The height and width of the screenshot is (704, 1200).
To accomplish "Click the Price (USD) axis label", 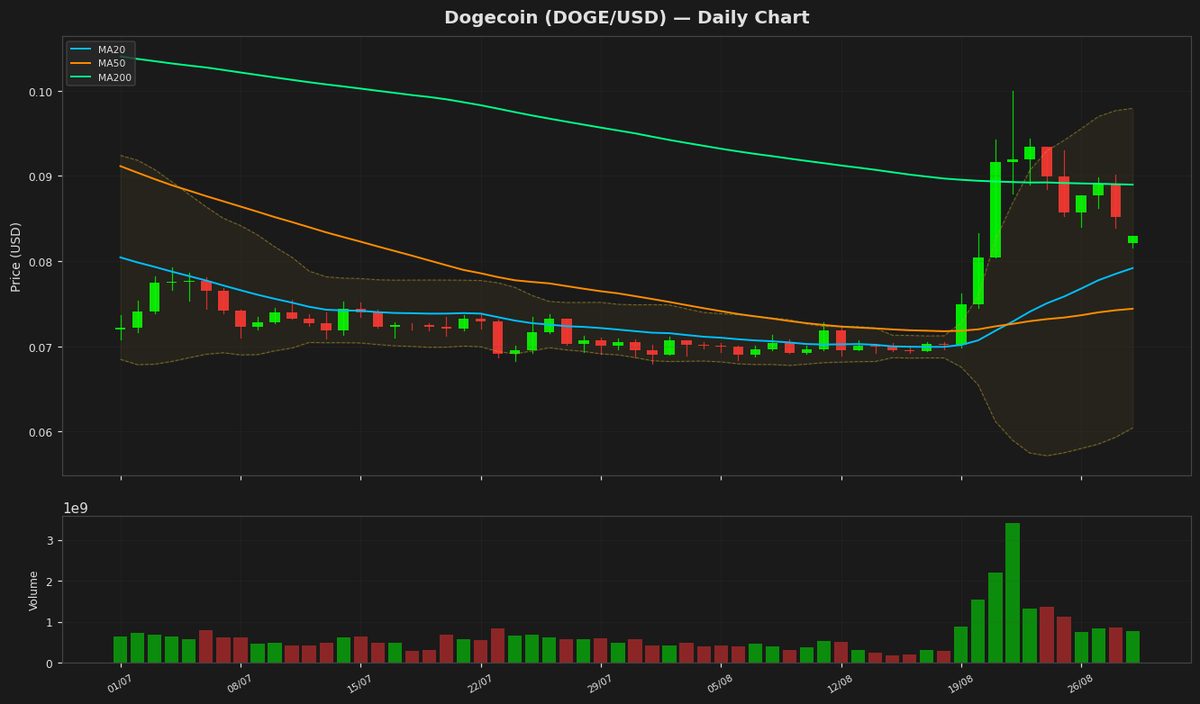I will point(16,256).
